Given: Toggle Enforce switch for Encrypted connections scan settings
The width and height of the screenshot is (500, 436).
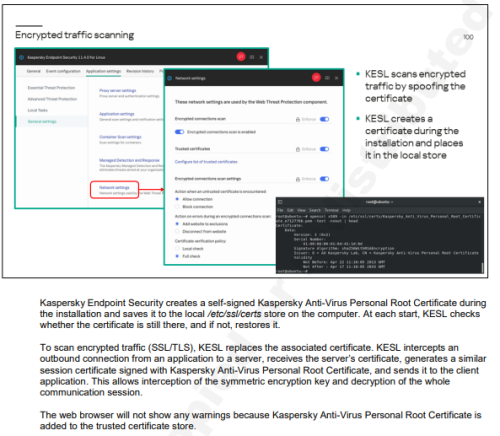Looking at the screenshot, I should pyautogui.click(x=324, y=179).
